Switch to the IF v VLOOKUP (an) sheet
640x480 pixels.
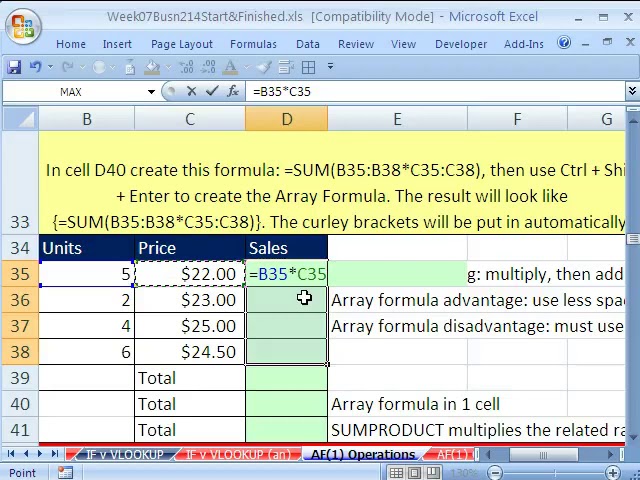[238, 454]
